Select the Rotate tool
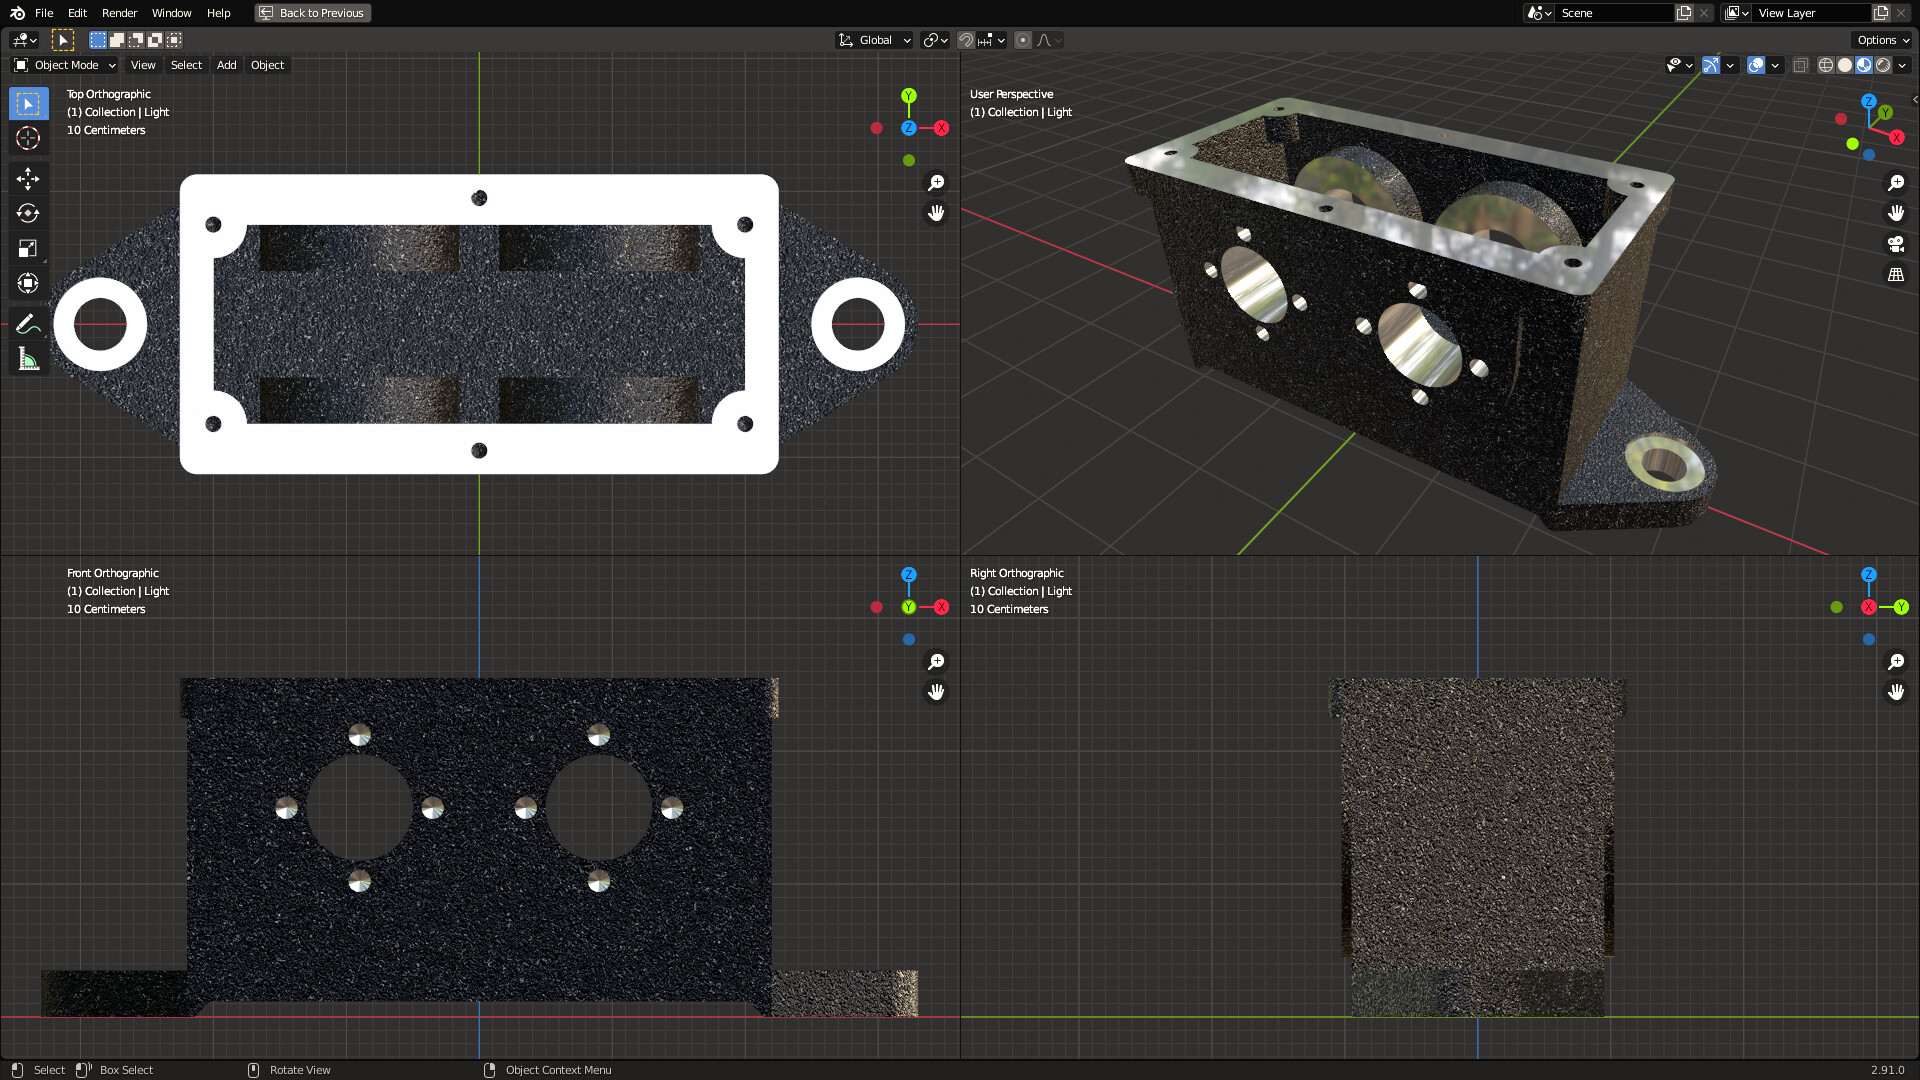 28,213
